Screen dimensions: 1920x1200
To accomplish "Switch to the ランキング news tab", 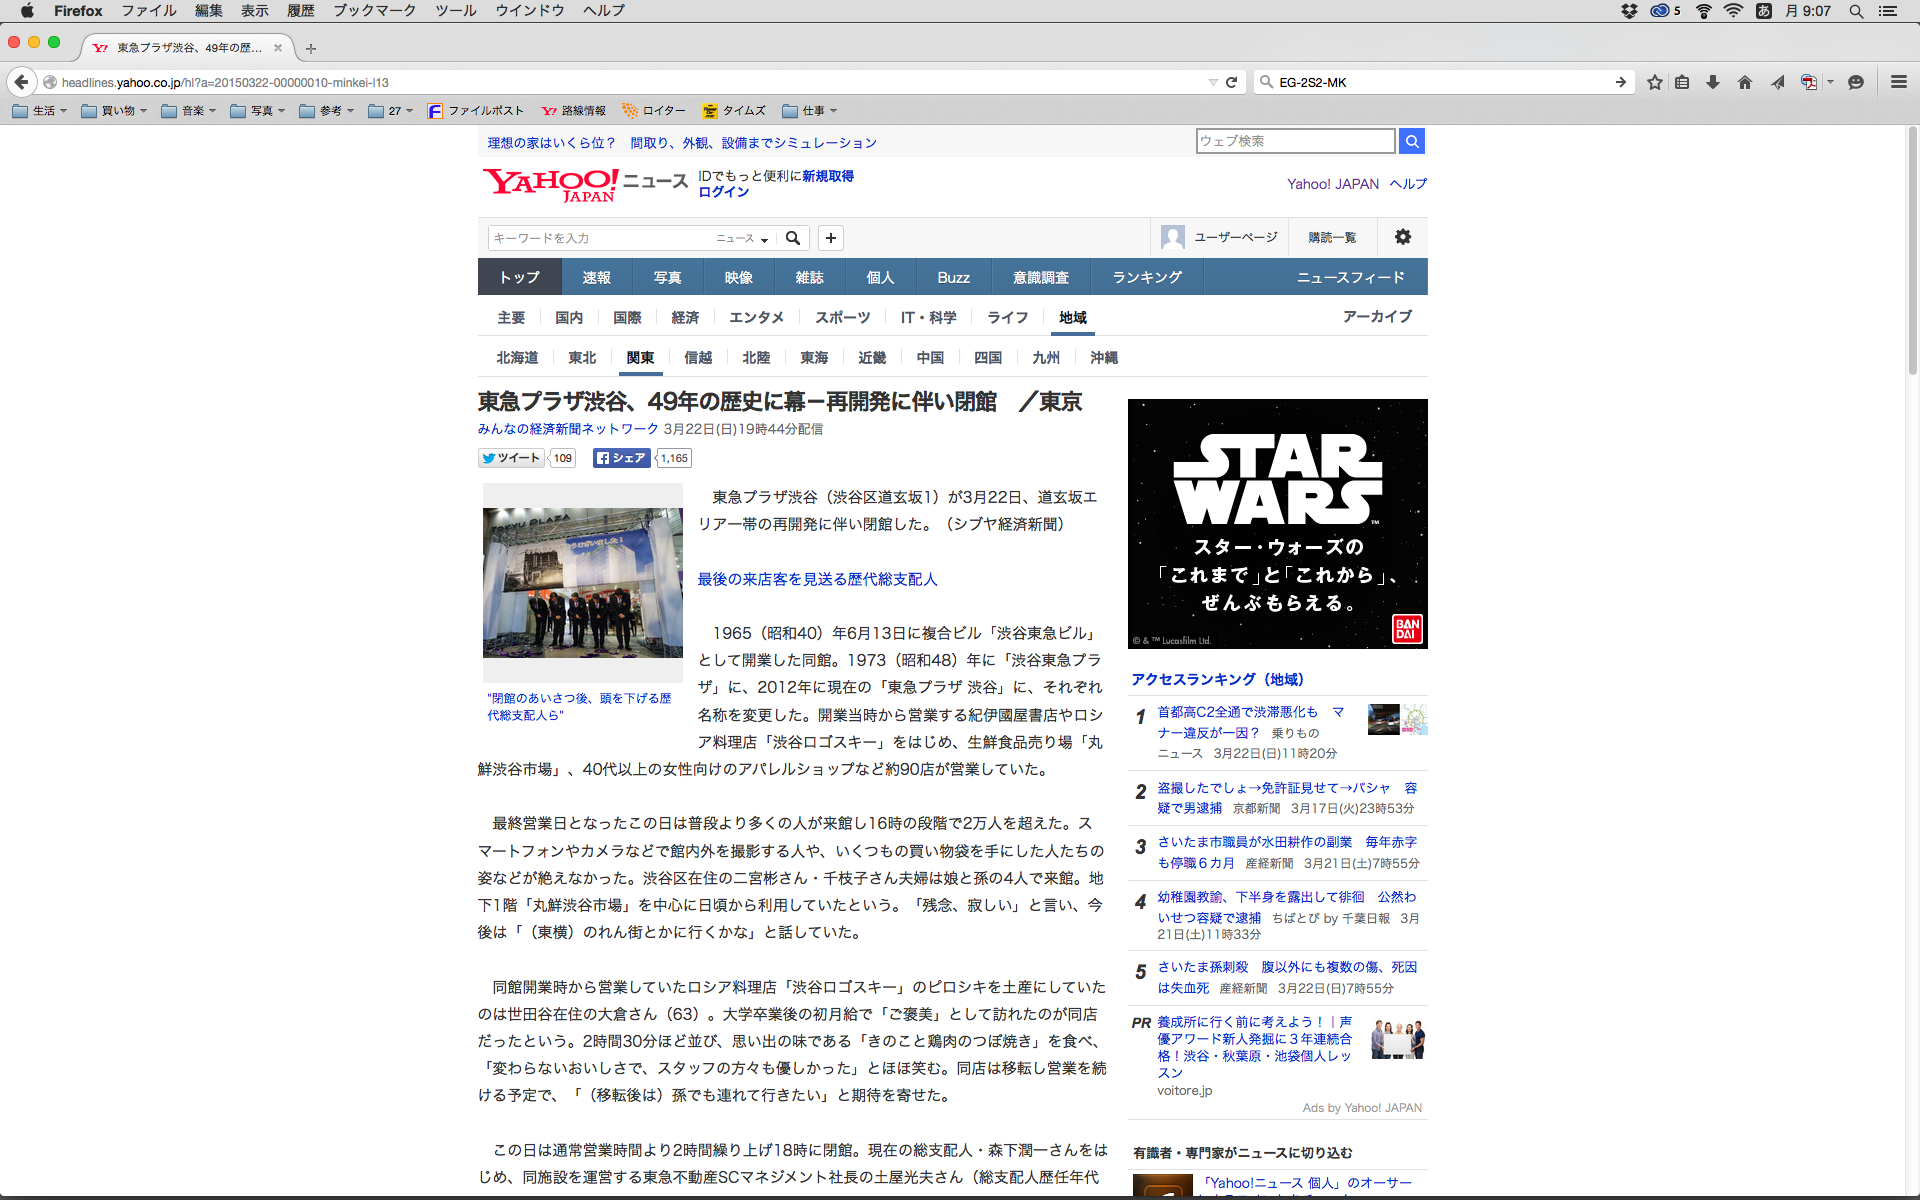I will click(x=1147, y=277).
